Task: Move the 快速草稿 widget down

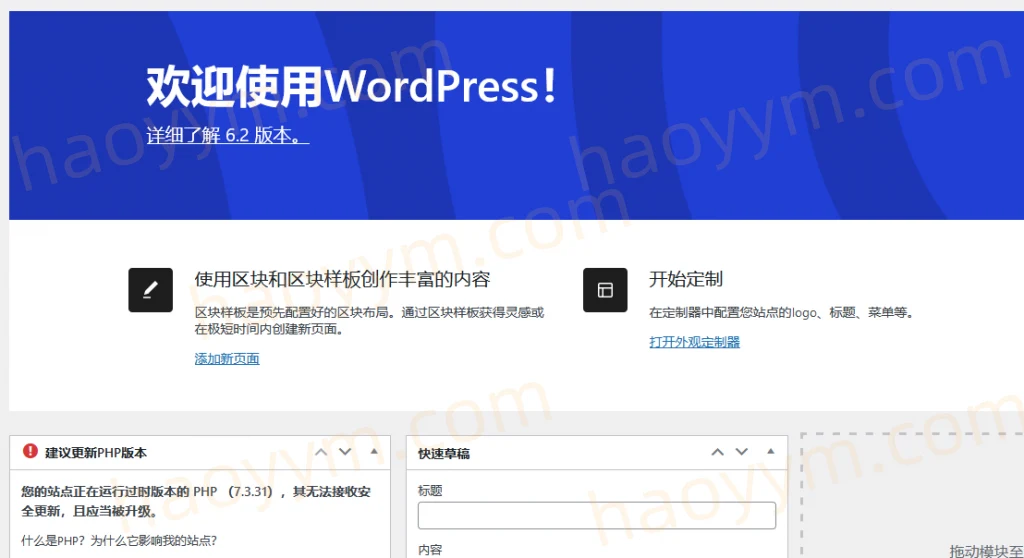Action: click(x=741, y=452)
